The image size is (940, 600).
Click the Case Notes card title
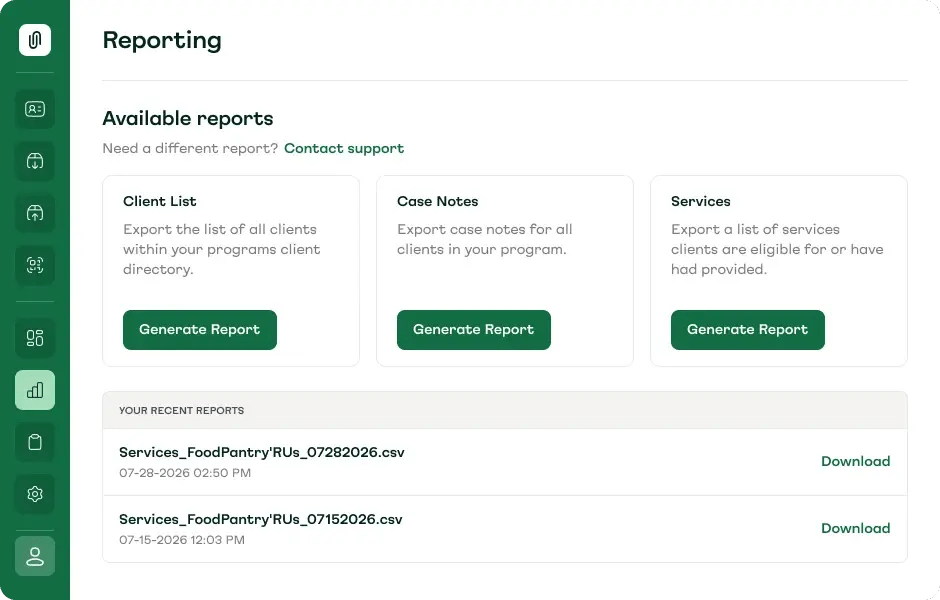pyautogui.click(x=438, y=201)
